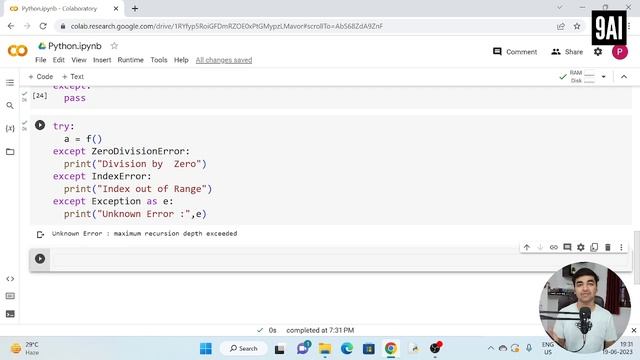Open the Colab logo home
Image resolution: width=640 pixels, height=360 pixels.
coord(18,51)
